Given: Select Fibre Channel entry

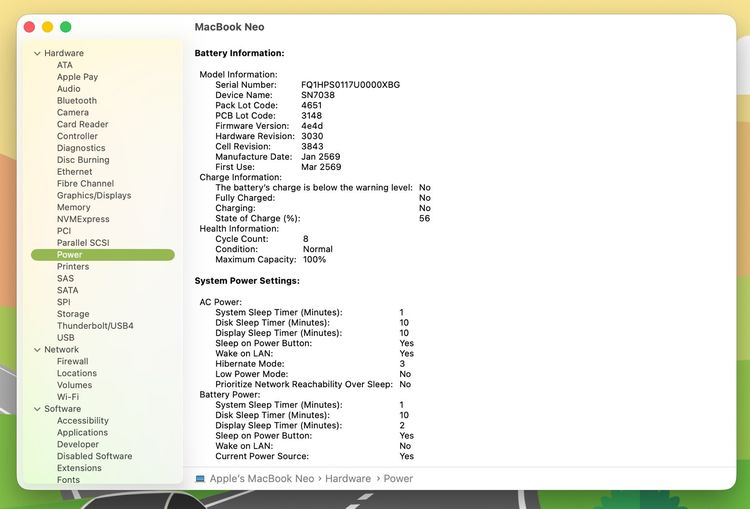Looking at the screenshot, I should click(85, 184).
